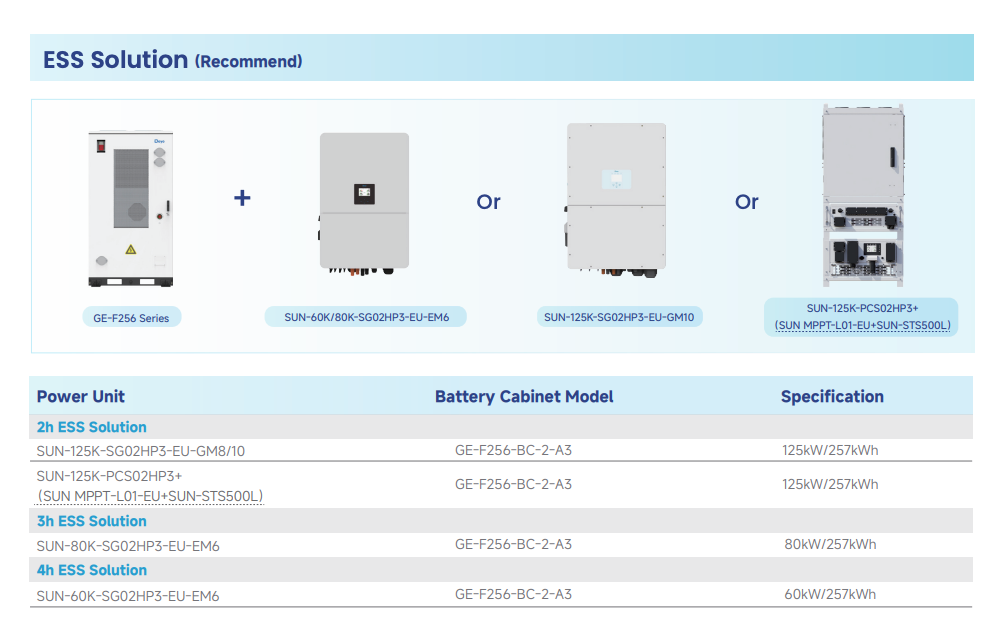Click the underlined (SUN MPPT-L01-EU+SUN-STS500L) table text
Image resolution: width=1002 pixels, height=628 pixels.
click(150, 496)
